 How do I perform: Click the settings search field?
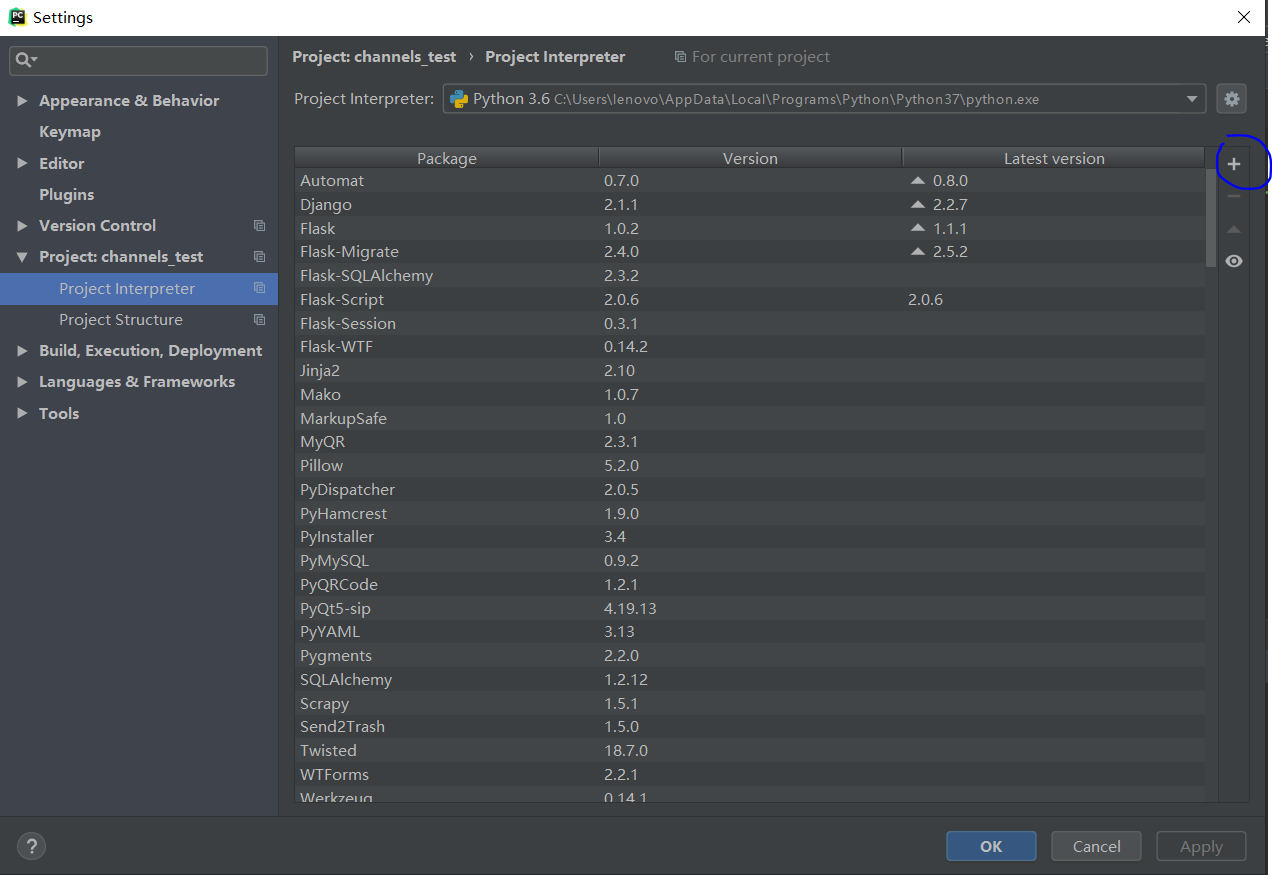(138, 61)
